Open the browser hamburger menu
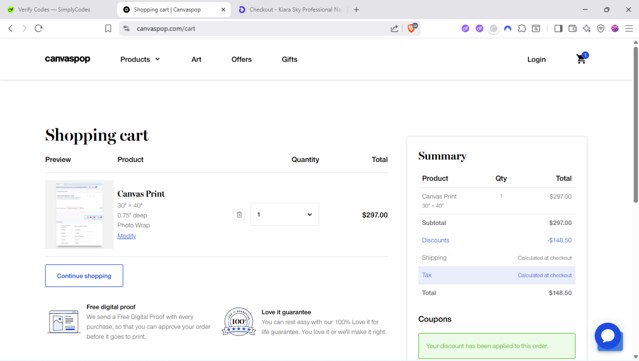This screenshot has height=361, width=639. 629,29
